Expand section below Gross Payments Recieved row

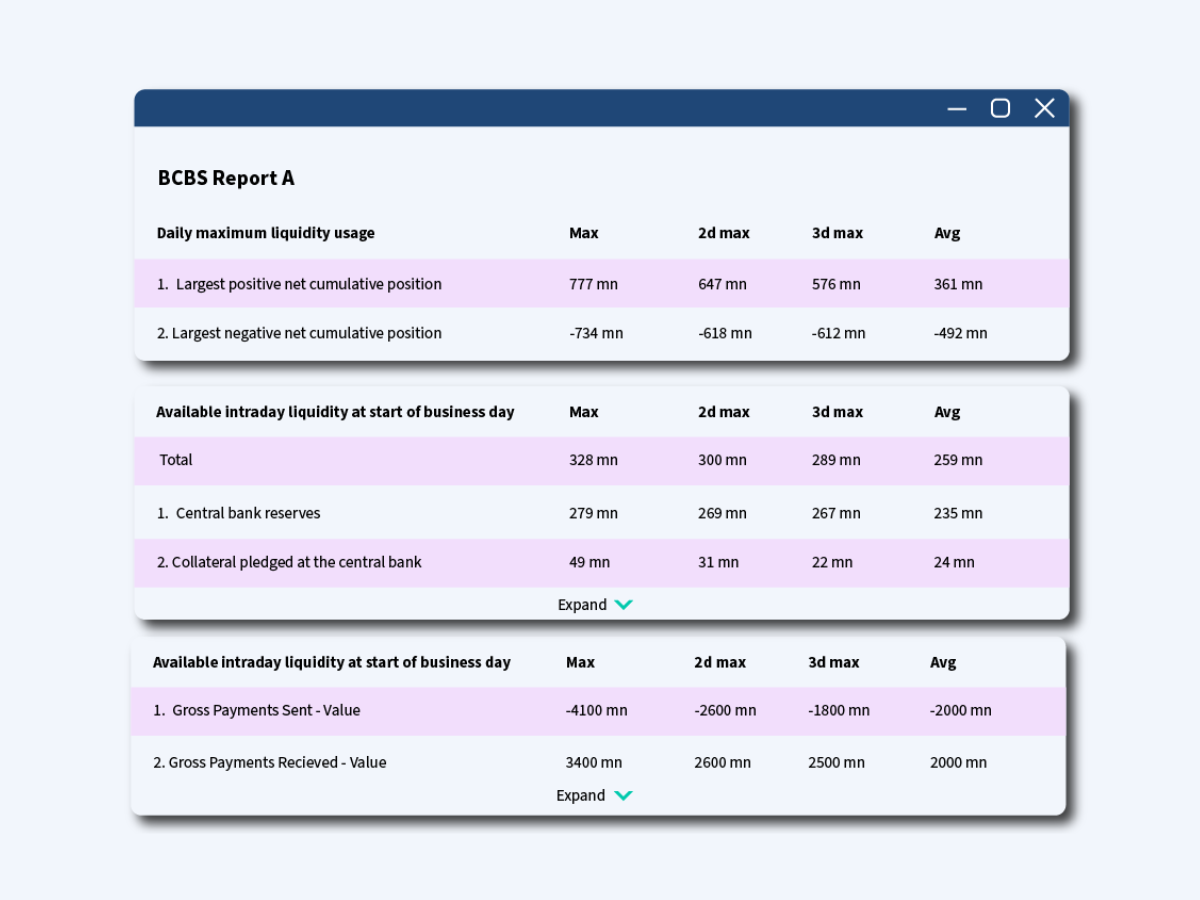click(x=594, y=796)
